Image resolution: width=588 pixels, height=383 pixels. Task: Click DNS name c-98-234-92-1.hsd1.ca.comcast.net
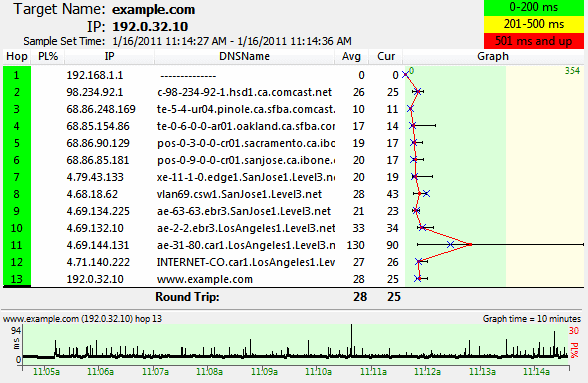click(x=244, y=92)
